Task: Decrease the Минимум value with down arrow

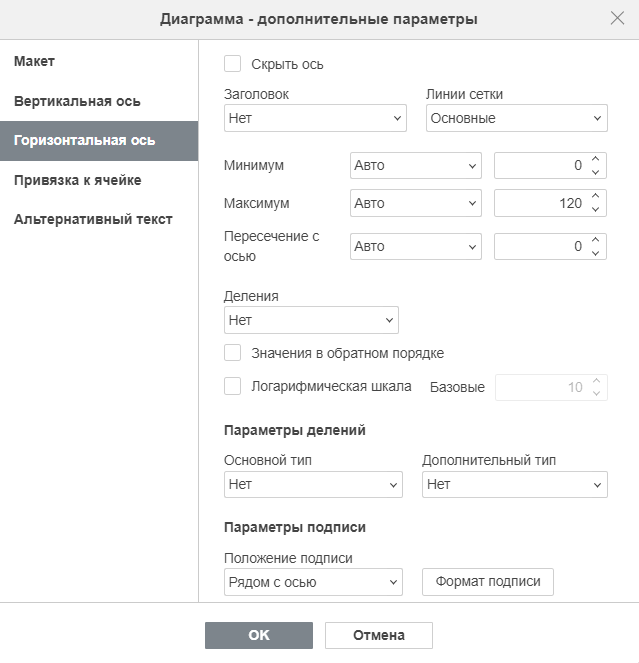Action: 595,172
